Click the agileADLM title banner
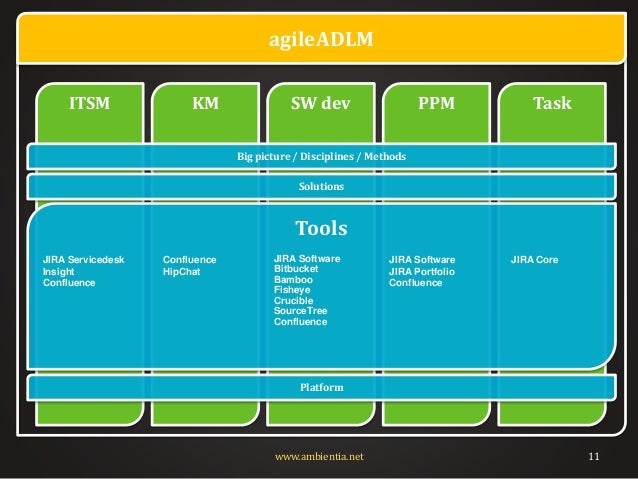 pyautogui.click(x=321, y=39)
